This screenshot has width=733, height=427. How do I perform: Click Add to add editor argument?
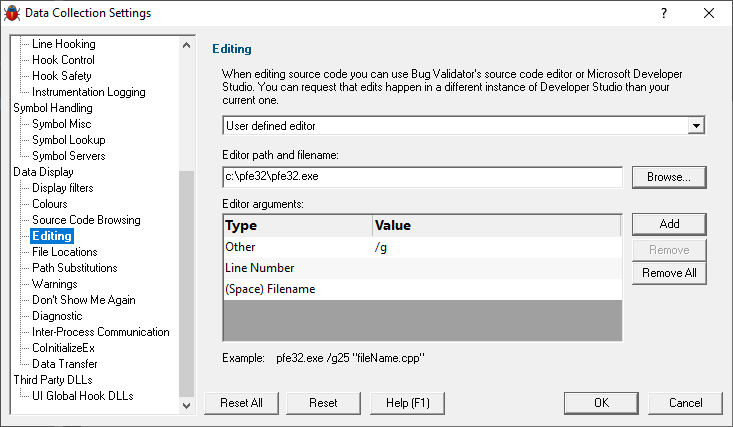coord(669,224)
